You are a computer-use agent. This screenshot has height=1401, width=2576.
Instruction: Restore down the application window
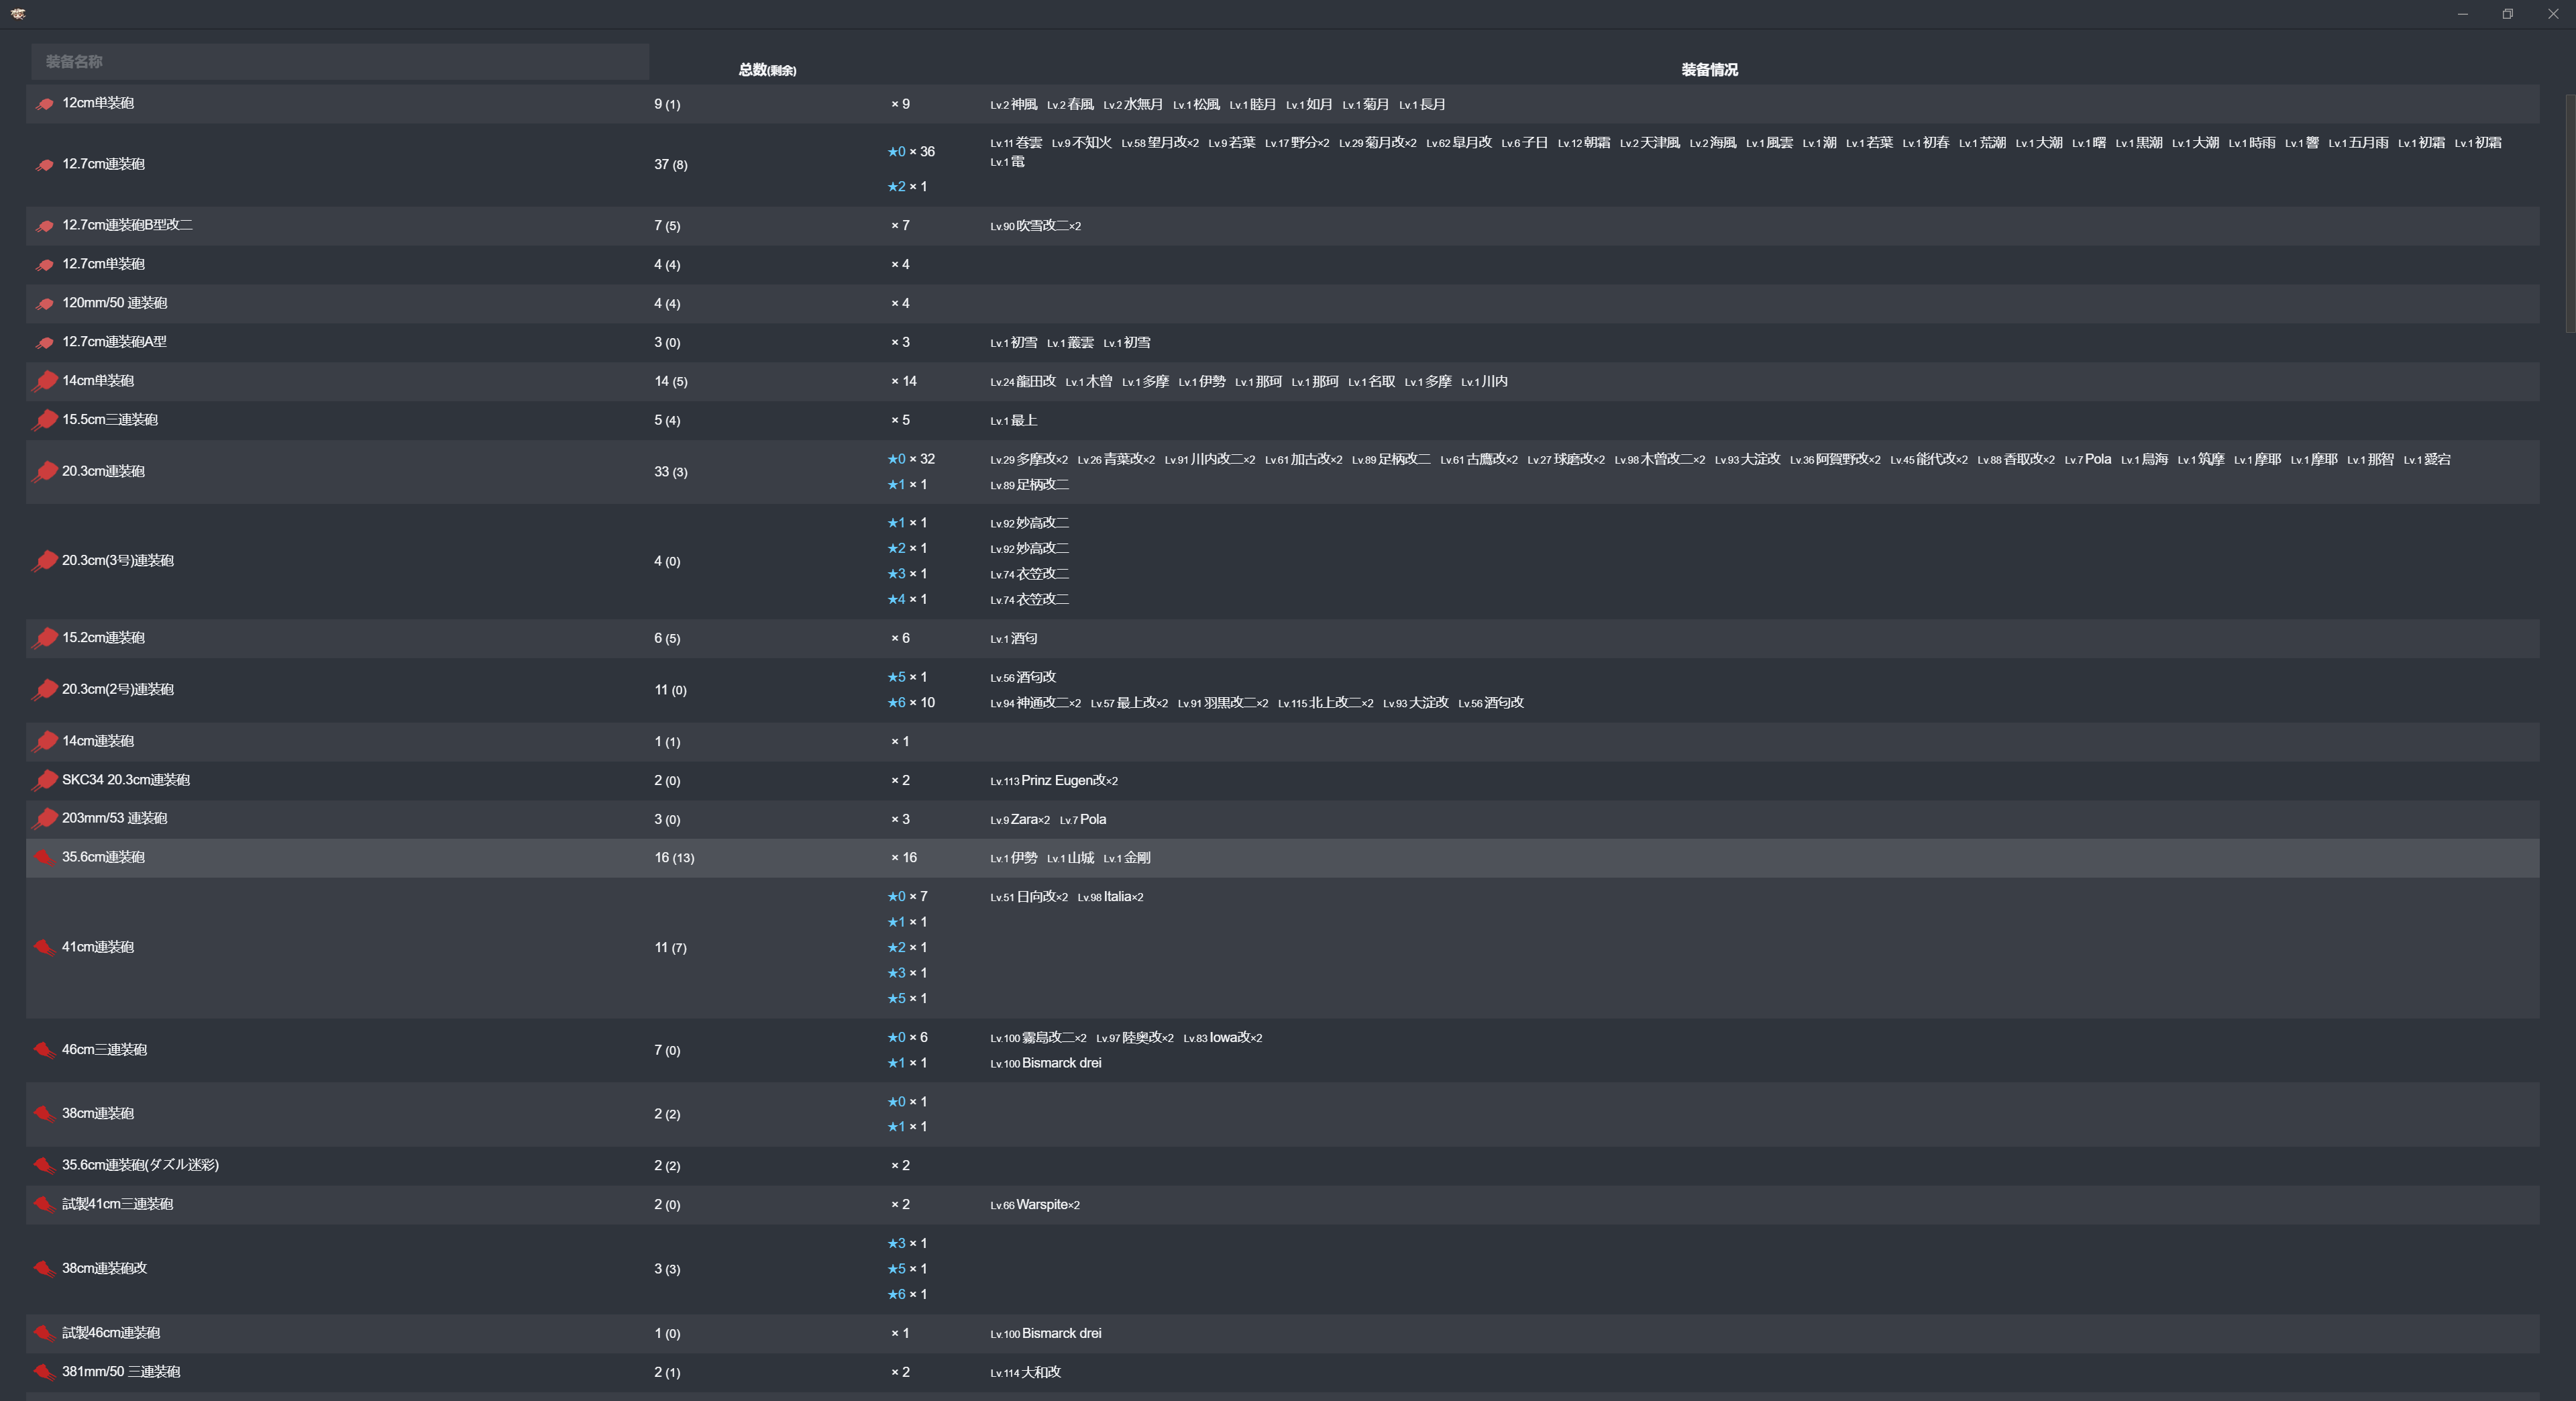coord(2507,13)
